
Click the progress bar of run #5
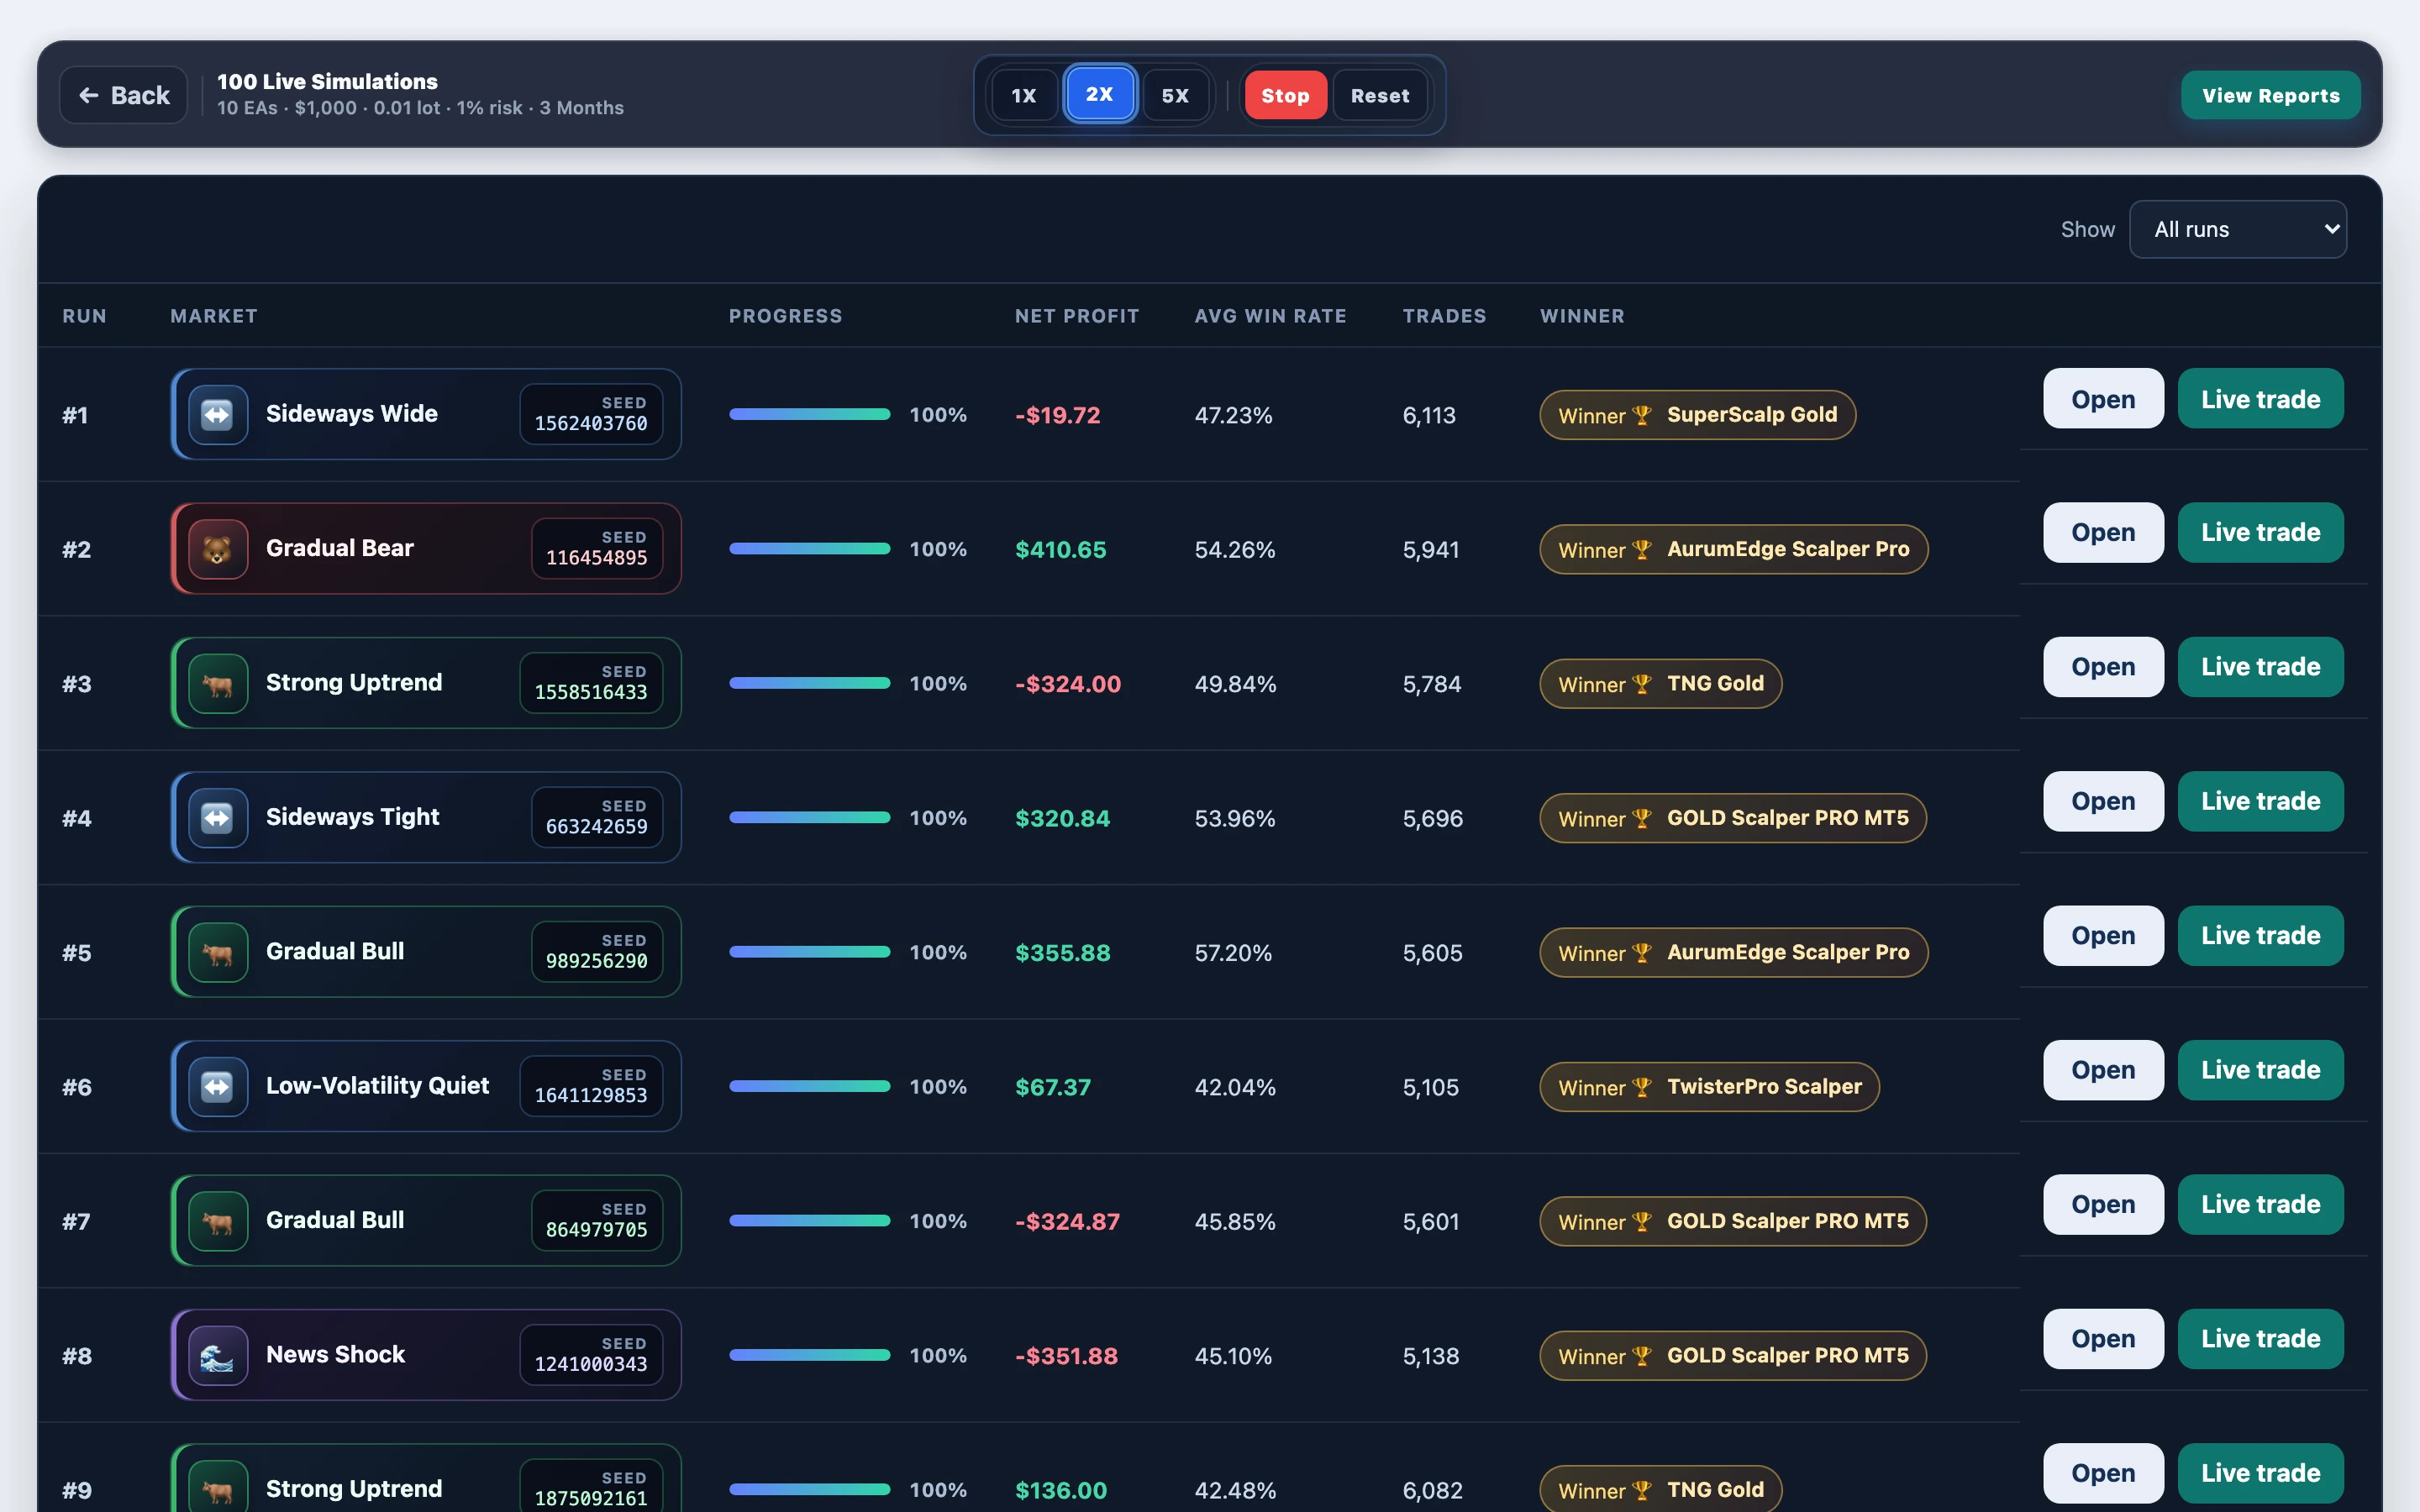[809, 952]
